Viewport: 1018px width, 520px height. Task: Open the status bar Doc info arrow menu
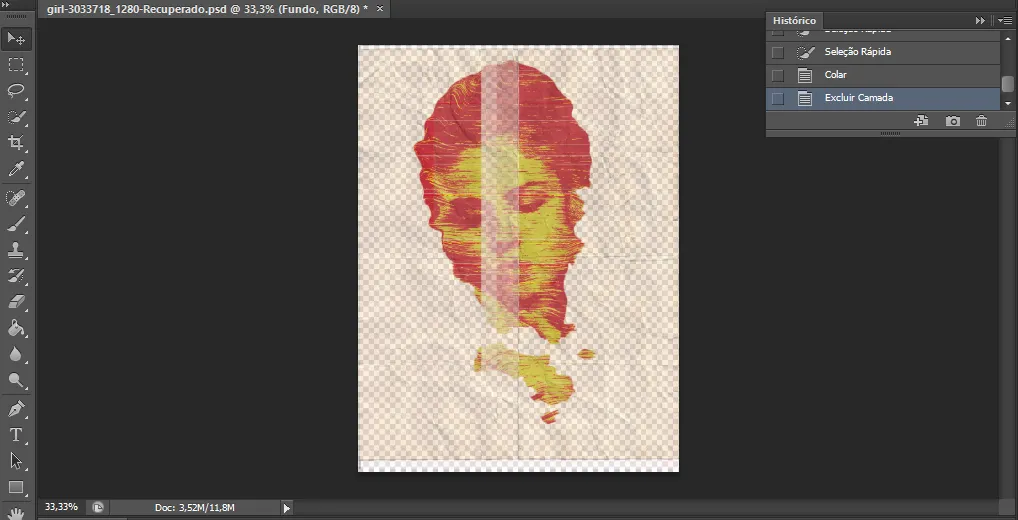(286, 508)
